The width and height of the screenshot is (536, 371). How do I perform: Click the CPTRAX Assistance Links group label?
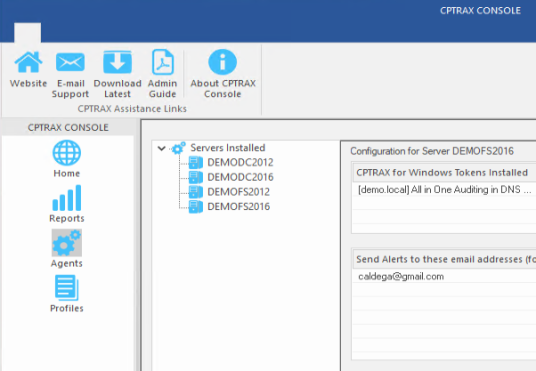(x=132, y=109)
